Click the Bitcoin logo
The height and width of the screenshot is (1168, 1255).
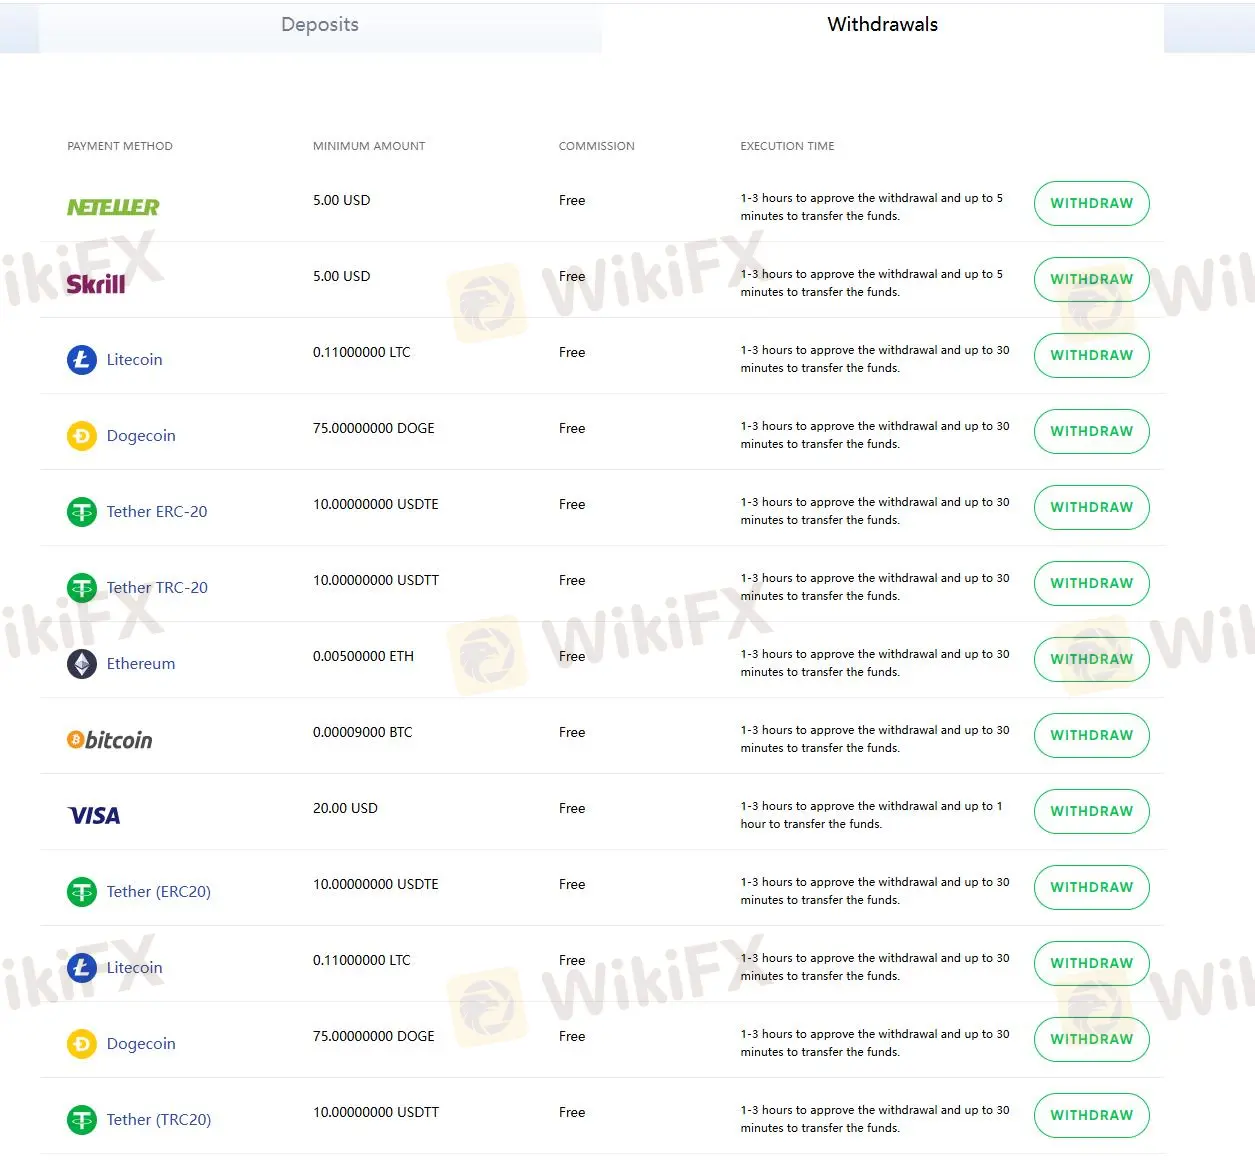(x=109, y=739)
